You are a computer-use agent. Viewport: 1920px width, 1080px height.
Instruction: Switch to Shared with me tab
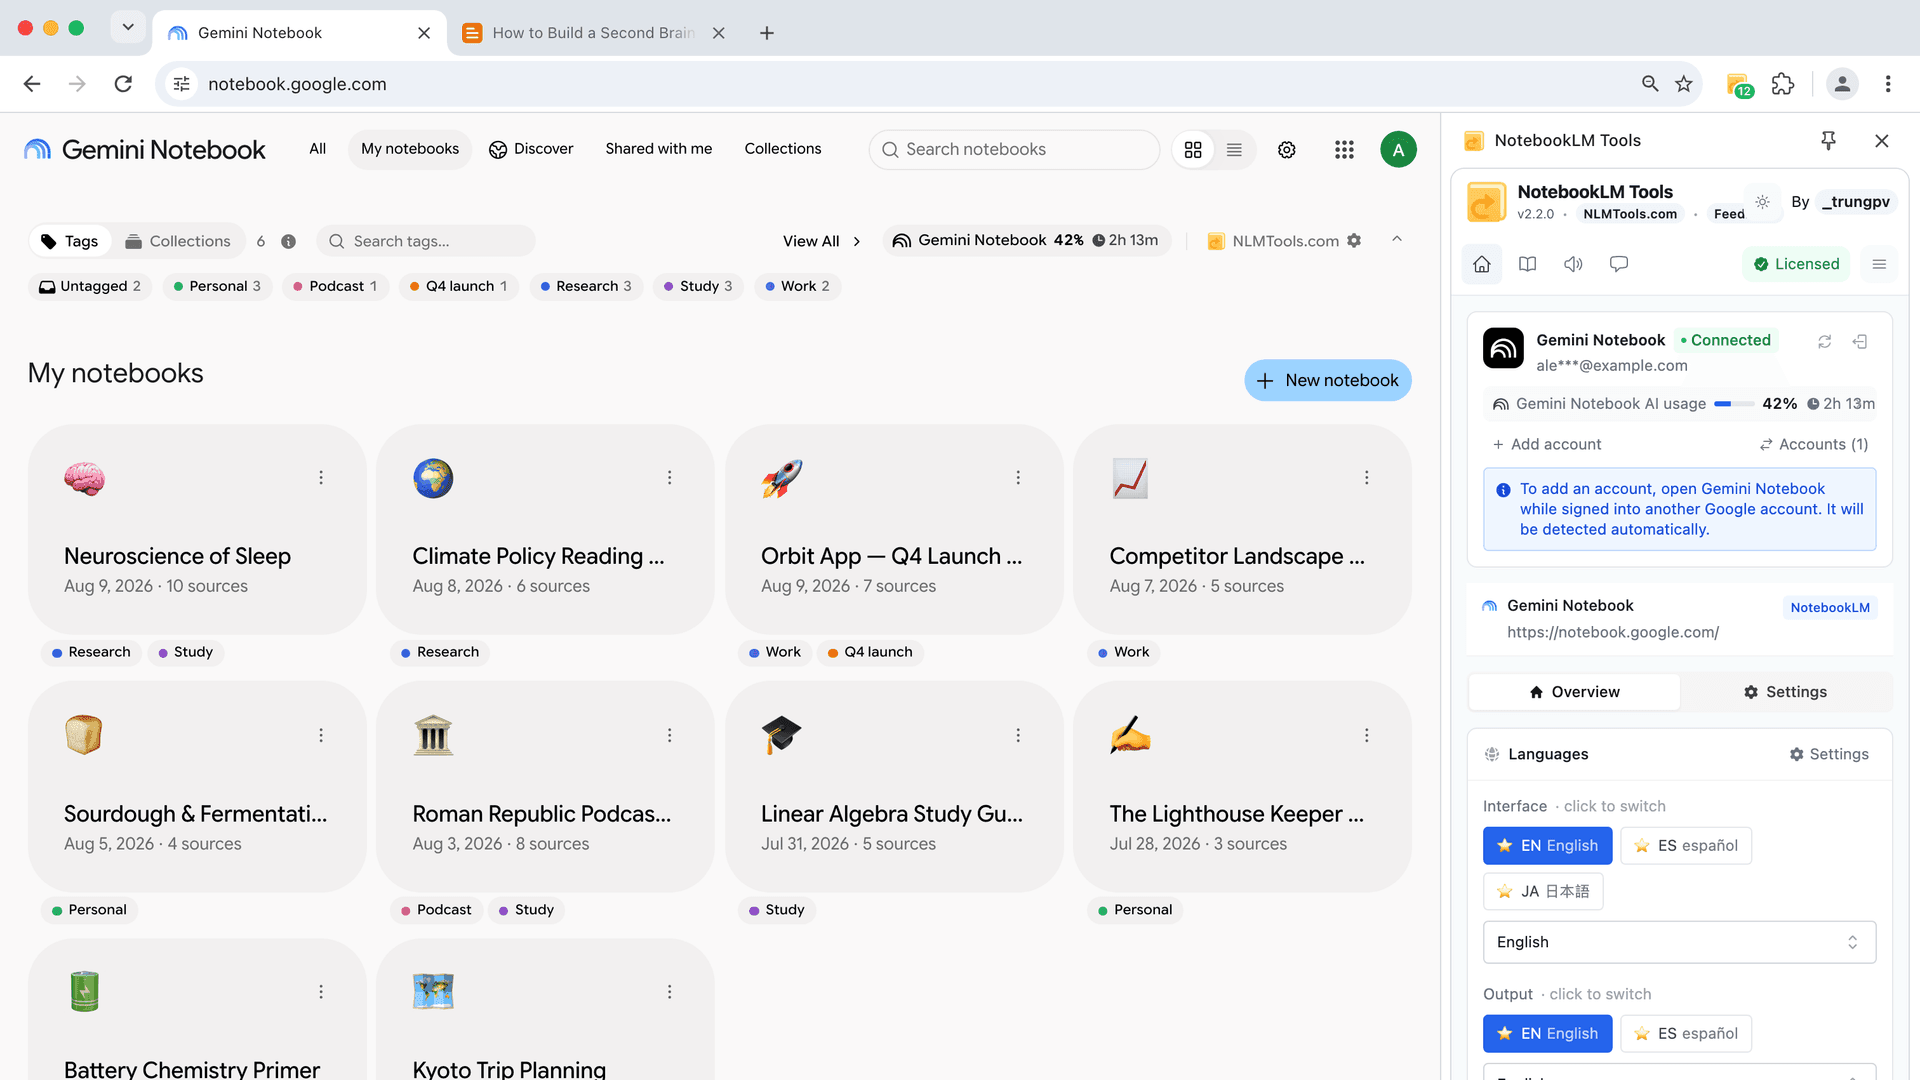coord(659,149)
